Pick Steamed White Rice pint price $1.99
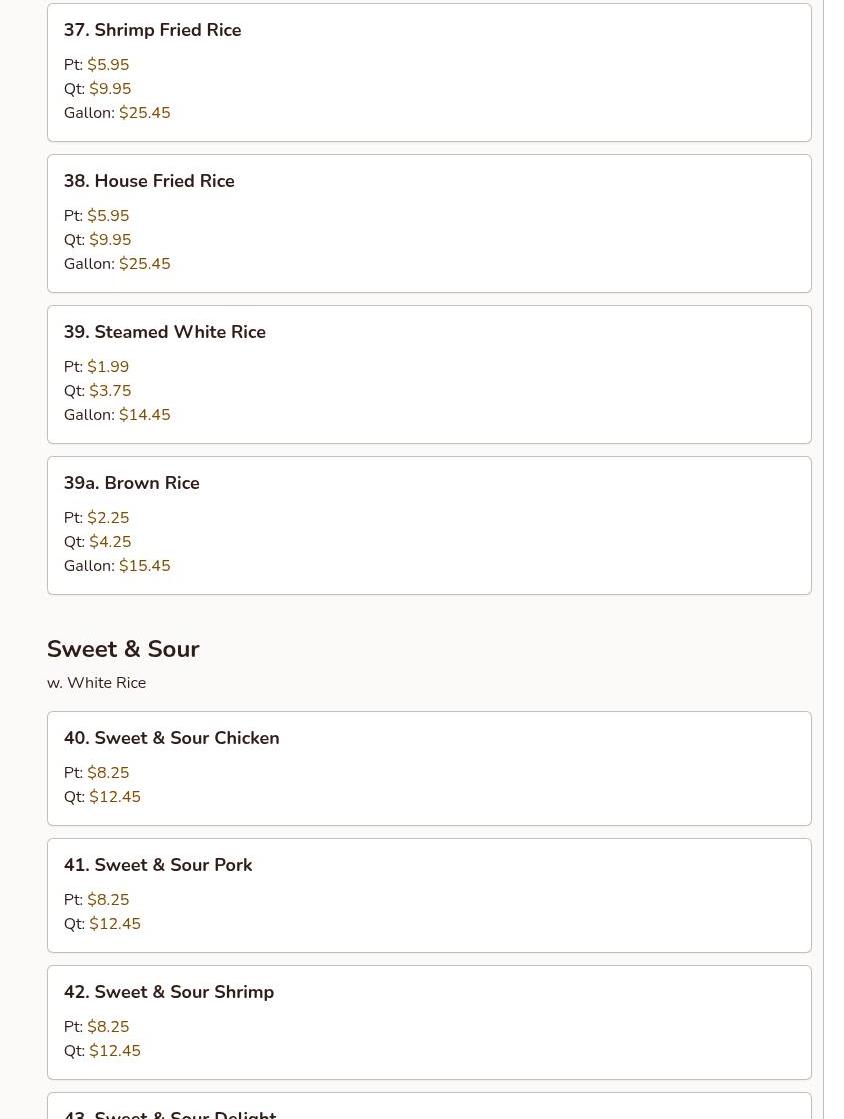 pyautogui.click(x=108, y=367)
